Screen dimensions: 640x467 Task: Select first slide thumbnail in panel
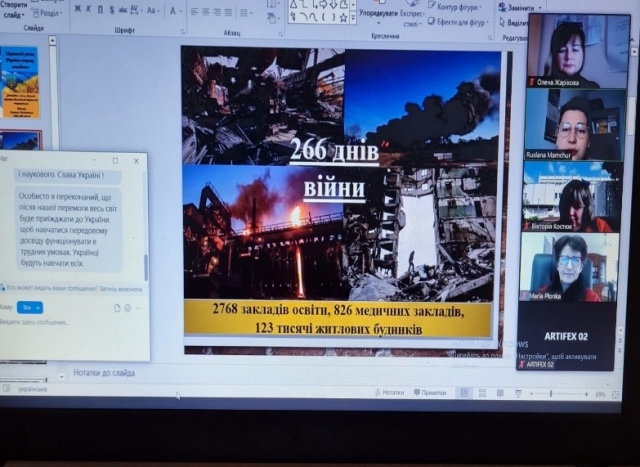[x=20, y=82]
